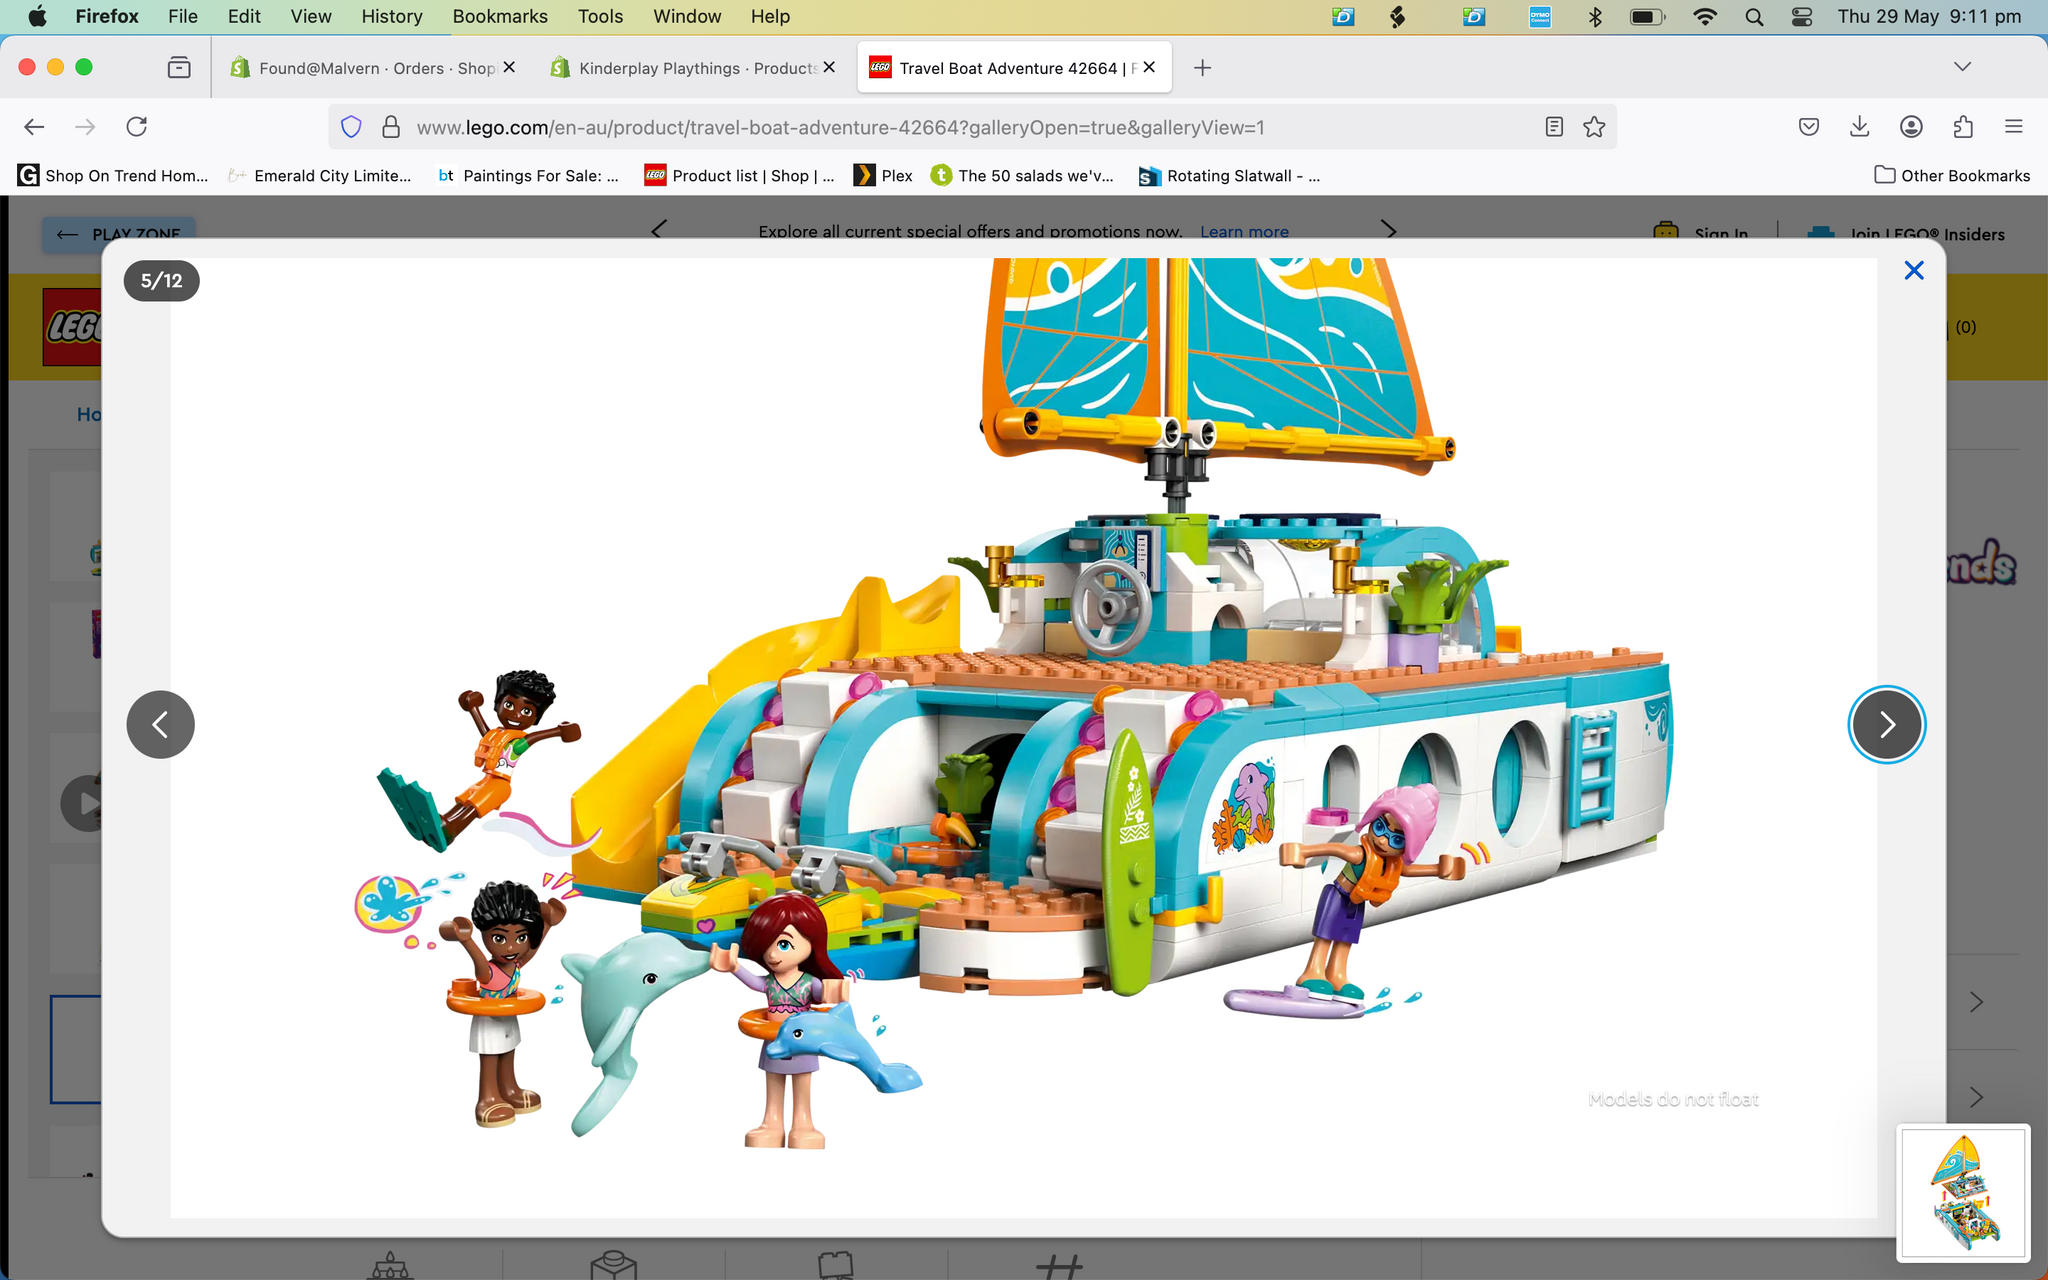Open the Firefox account icon
Viewport: 2048px width, 1280px height.
1911,127
